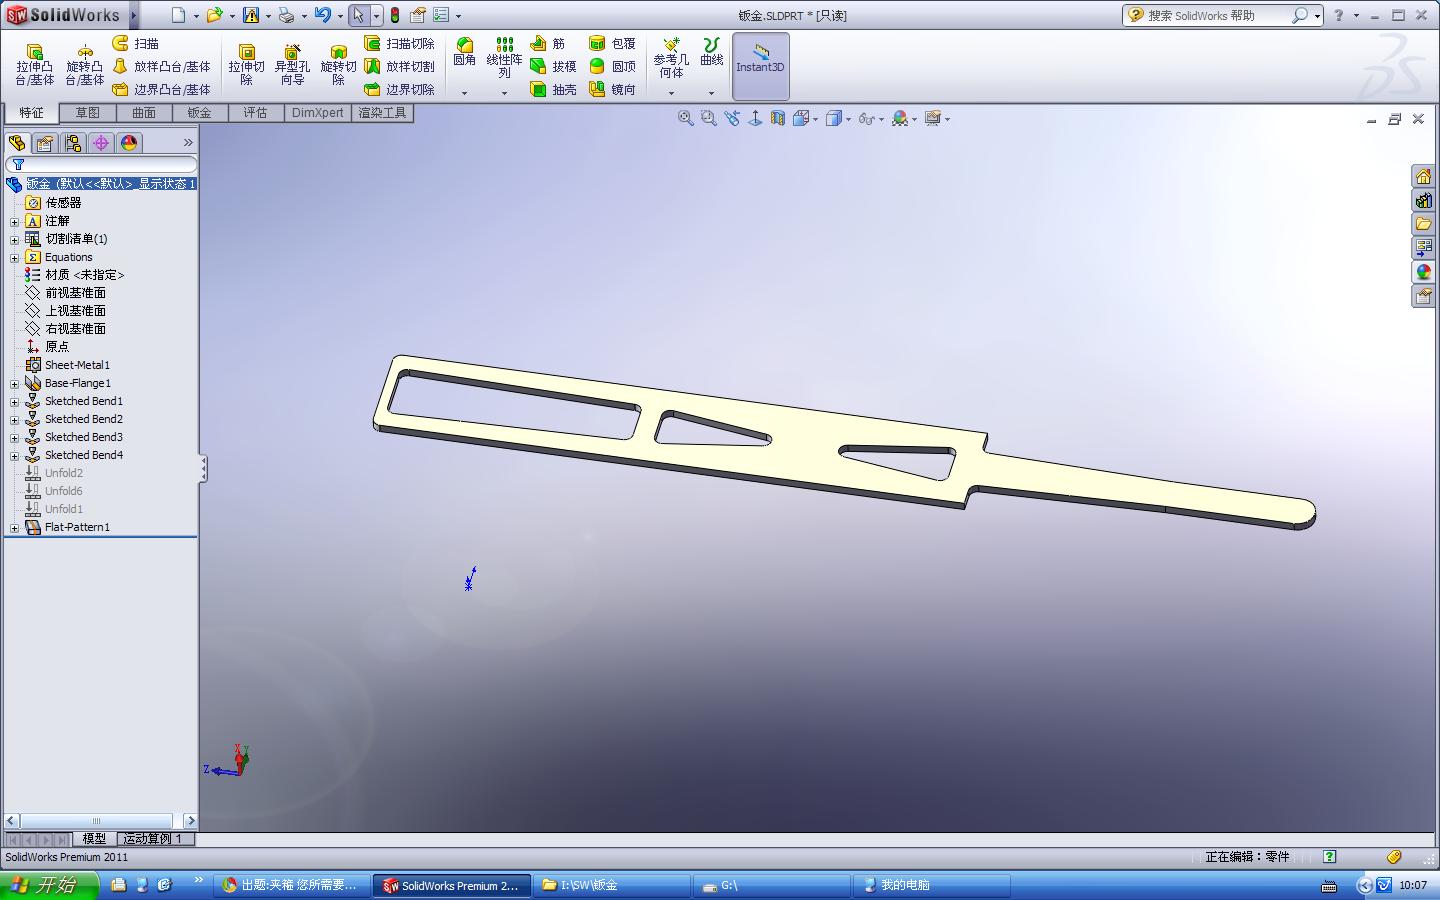Select the 旋转切除 revolved cut tool
The image size is (1440, 900).
click(x=338, y=65)
